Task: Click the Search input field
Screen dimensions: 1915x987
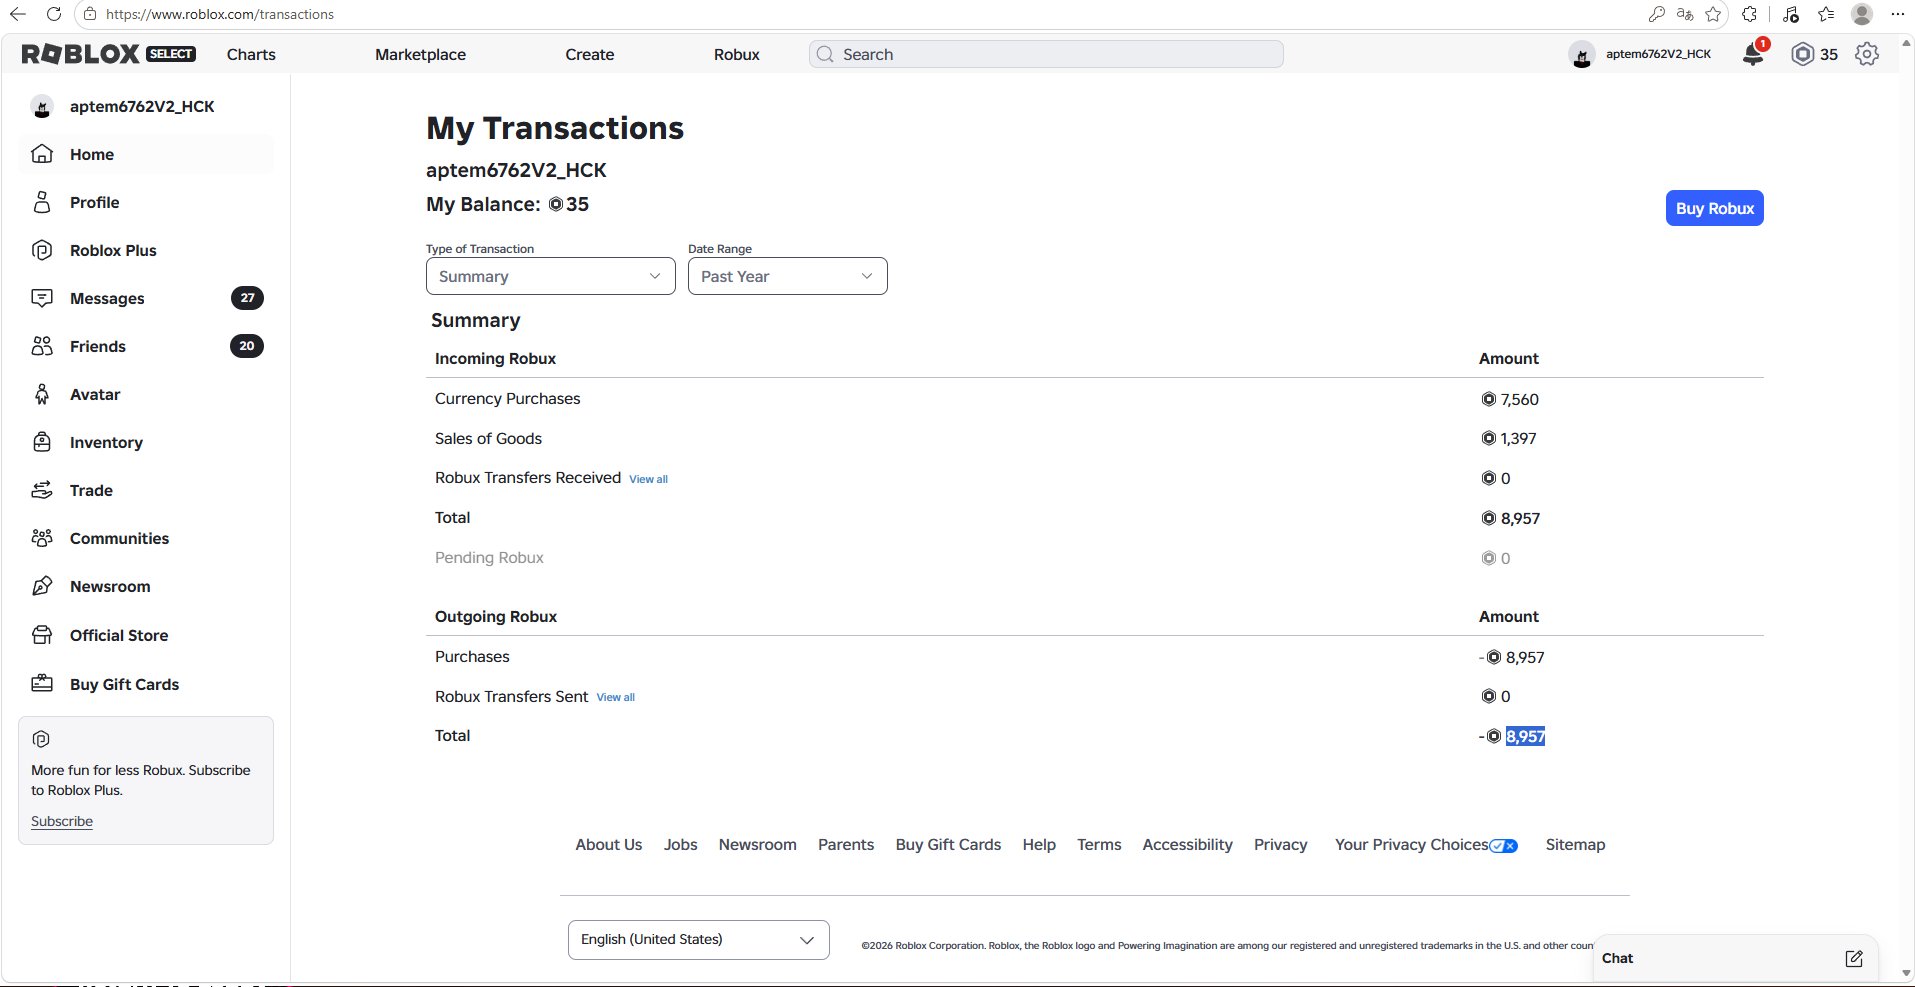Action: point(1046,54)
